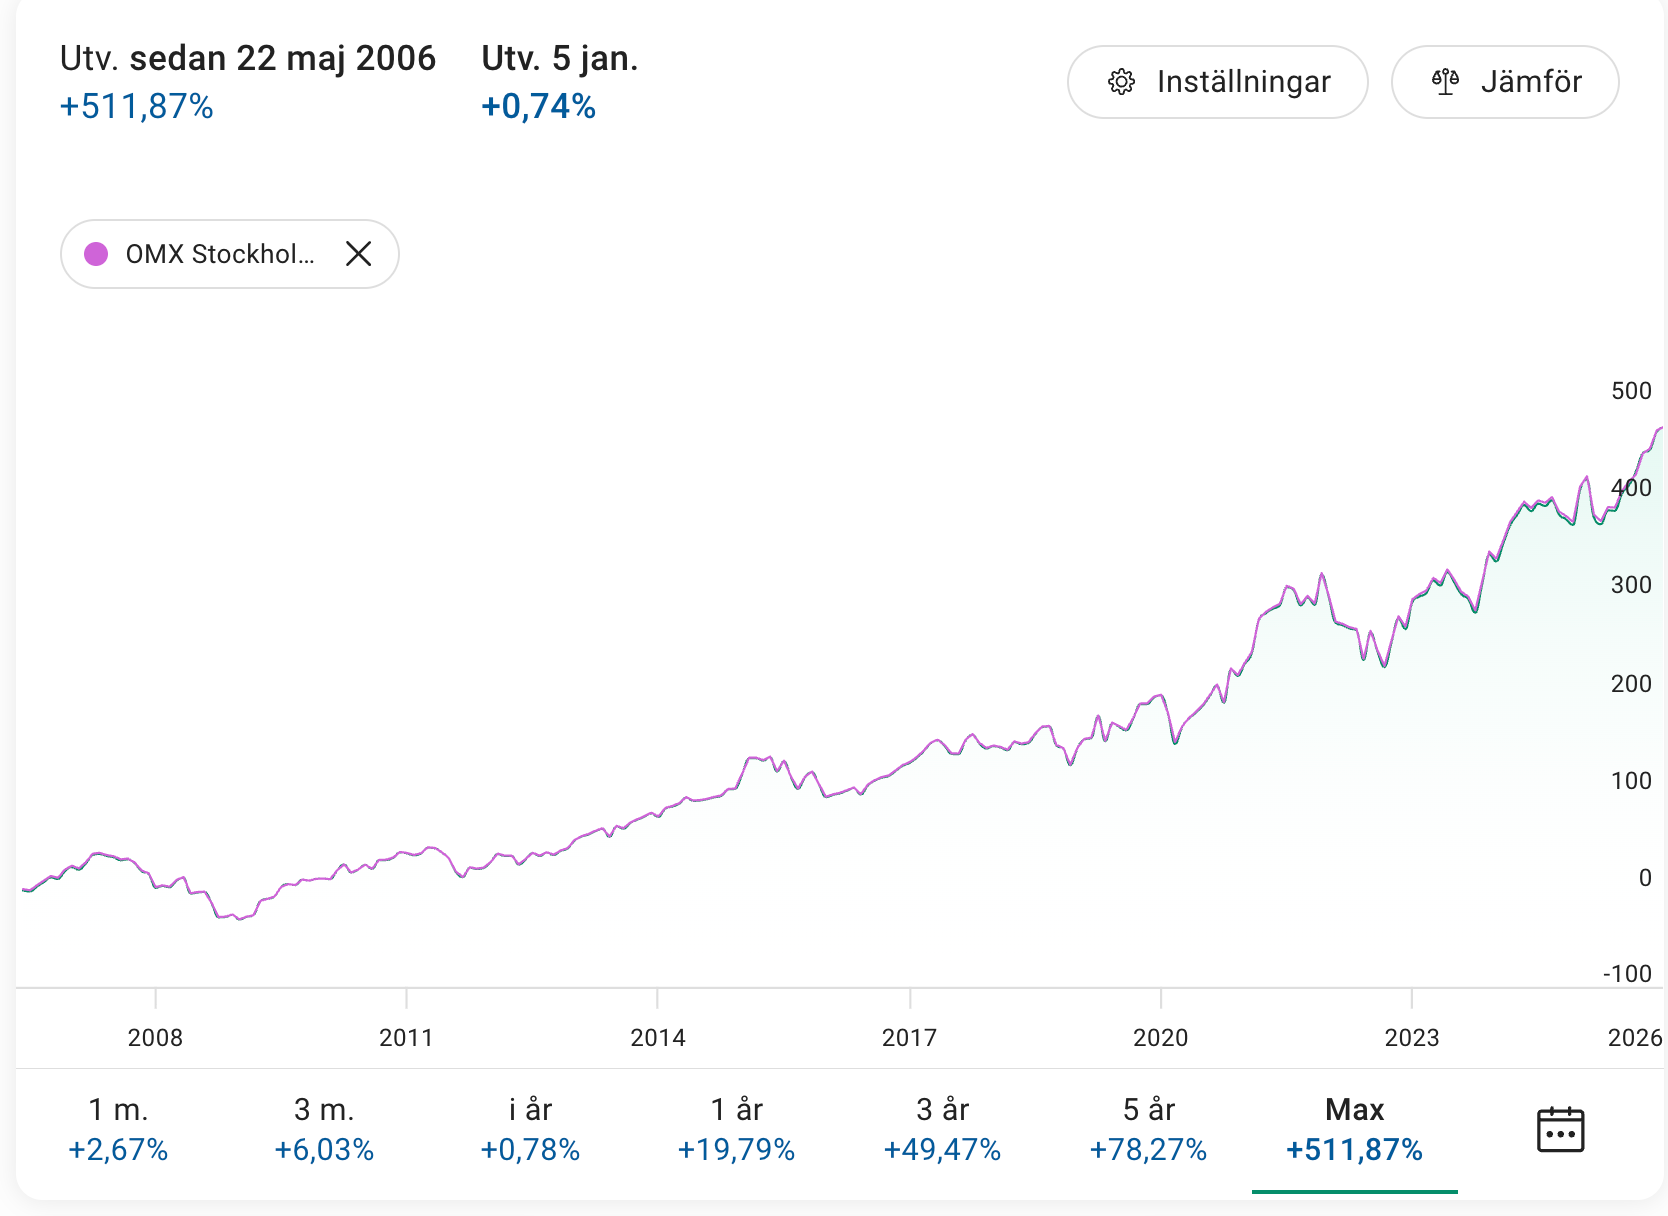Switch to the 3 m. period
This screenshot has height=1216, width=1668.
coord(324,1129)
